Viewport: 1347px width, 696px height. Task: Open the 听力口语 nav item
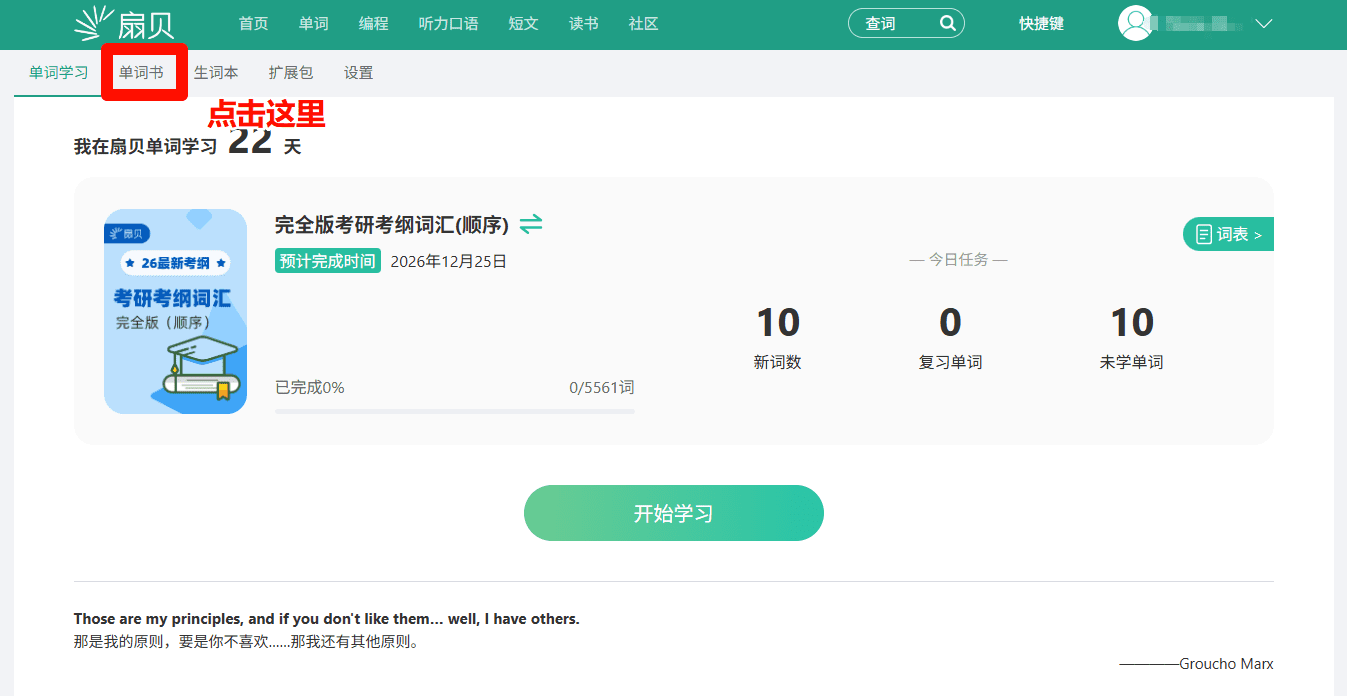(x=448, y=24)
